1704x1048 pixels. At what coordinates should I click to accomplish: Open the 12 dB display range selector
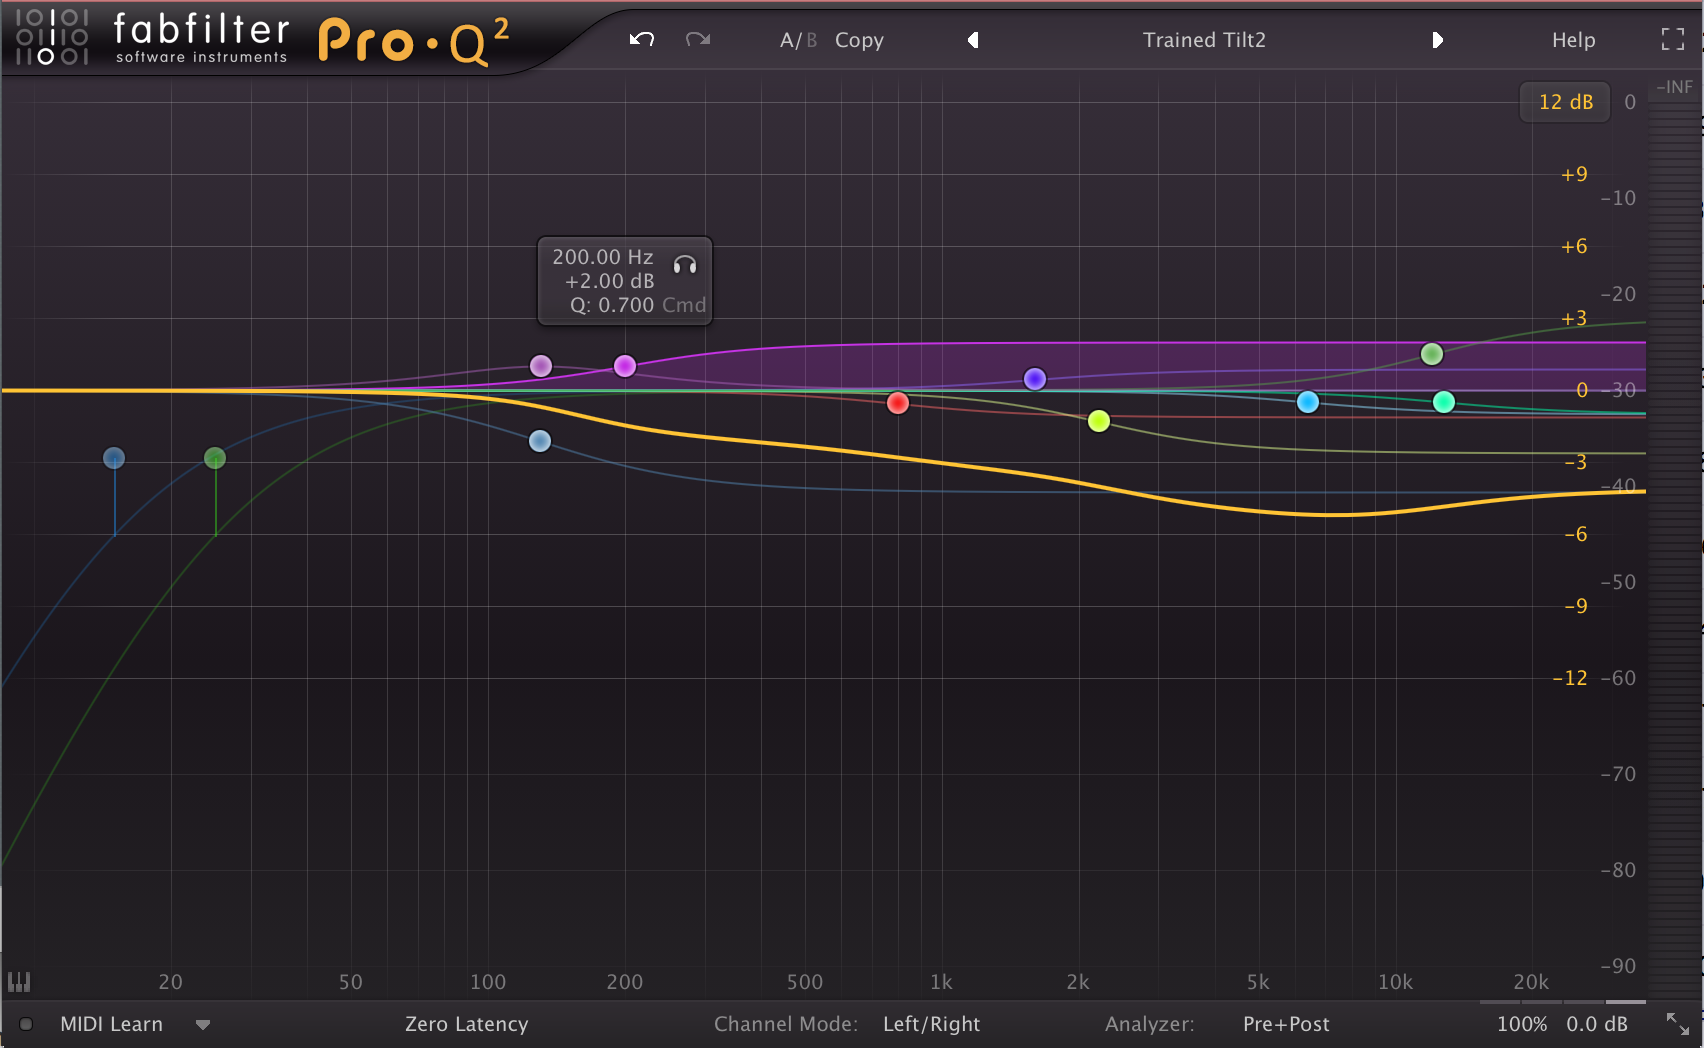pyautogui.click(x=1565, y=102)
